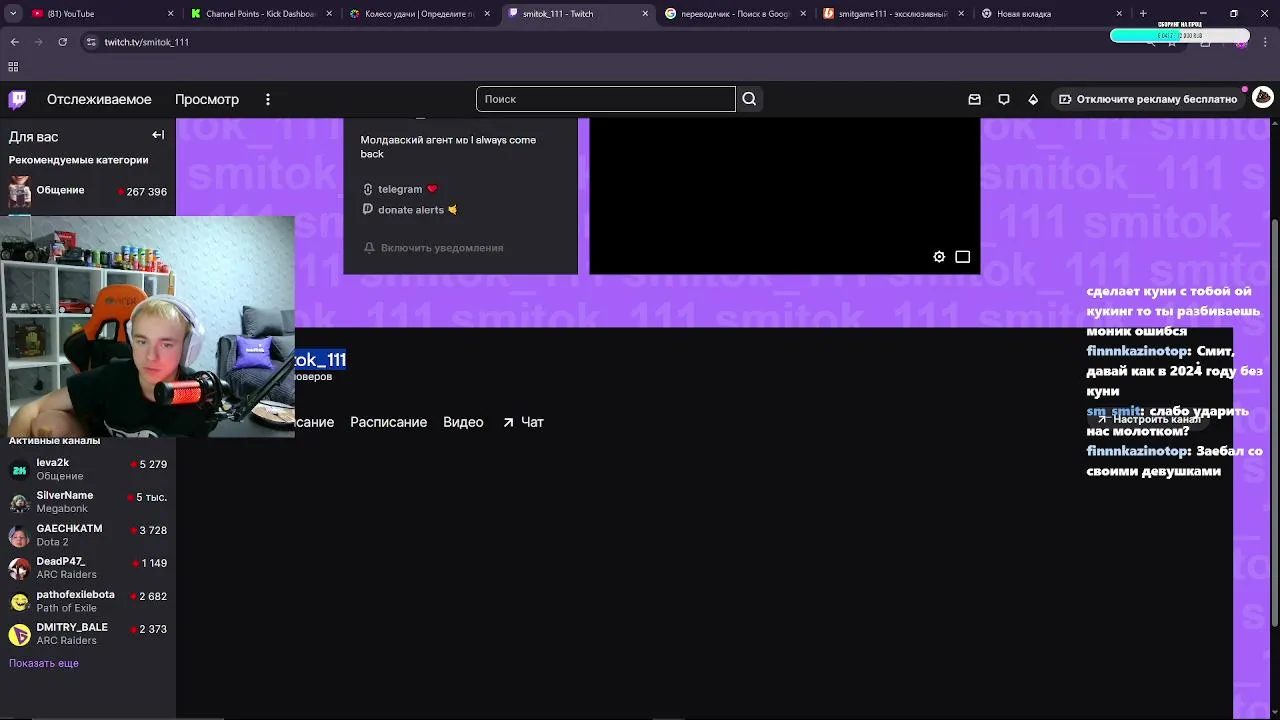This screenshot has width=1280, height=720.
Task: Click Включить уведомления button
Action: tap(433, 248)
